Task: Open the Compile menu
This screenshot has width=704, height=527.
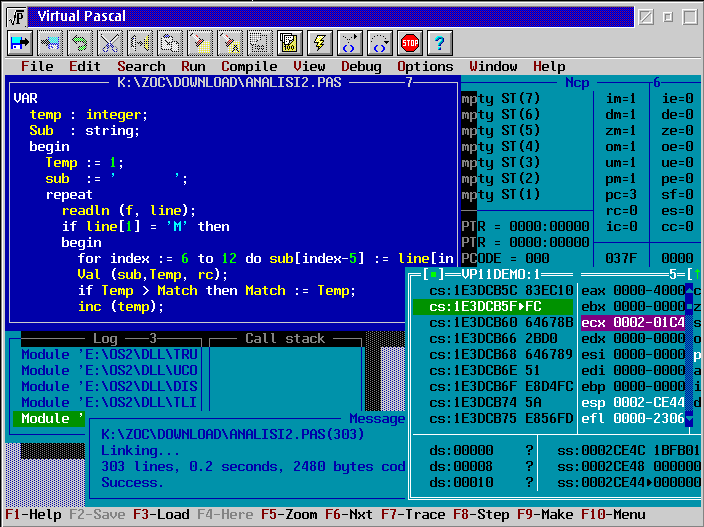Action: point(249,67)
